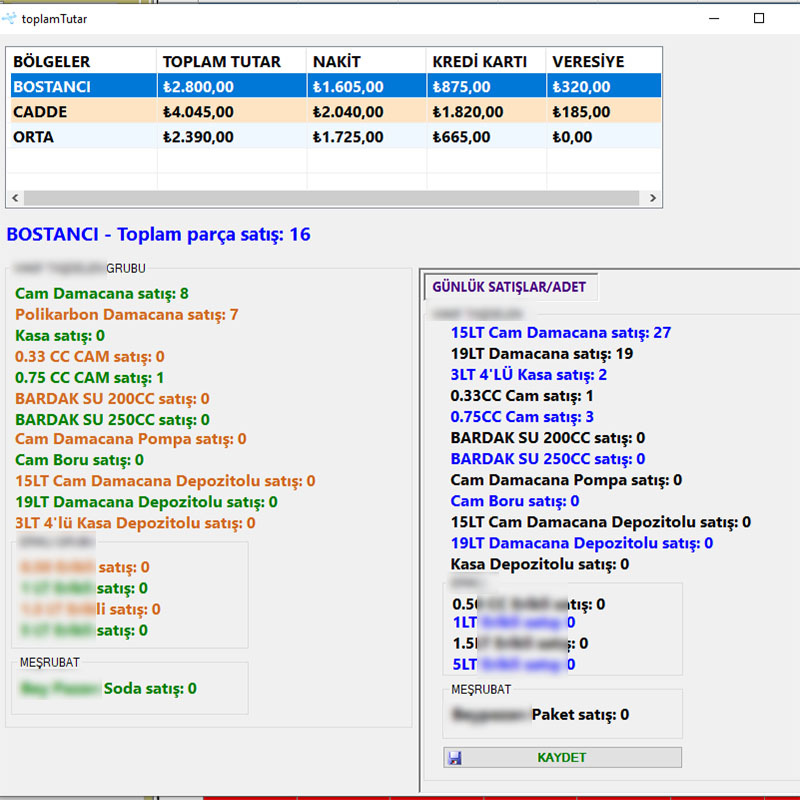Click the TOPLAM TUTAR column header
This screenshot has height=800, width=800.
point(221,61)
